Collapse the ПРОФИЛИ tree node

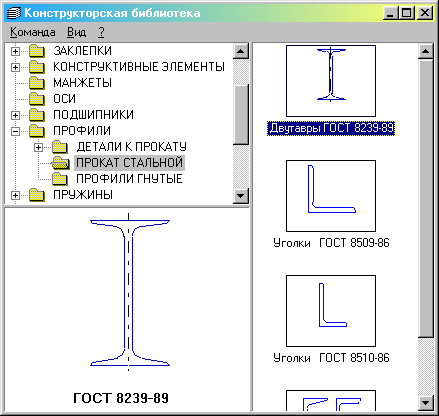[x=15, y=131]
